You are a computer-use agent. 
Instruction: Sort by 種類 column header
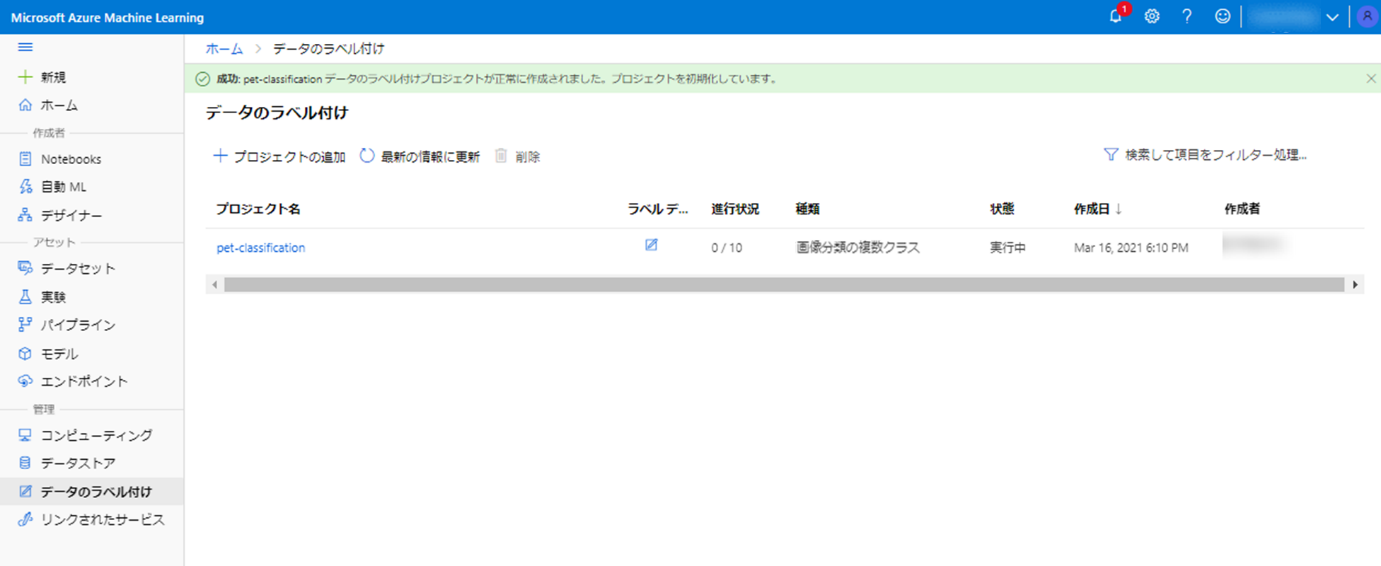point(808,209)
